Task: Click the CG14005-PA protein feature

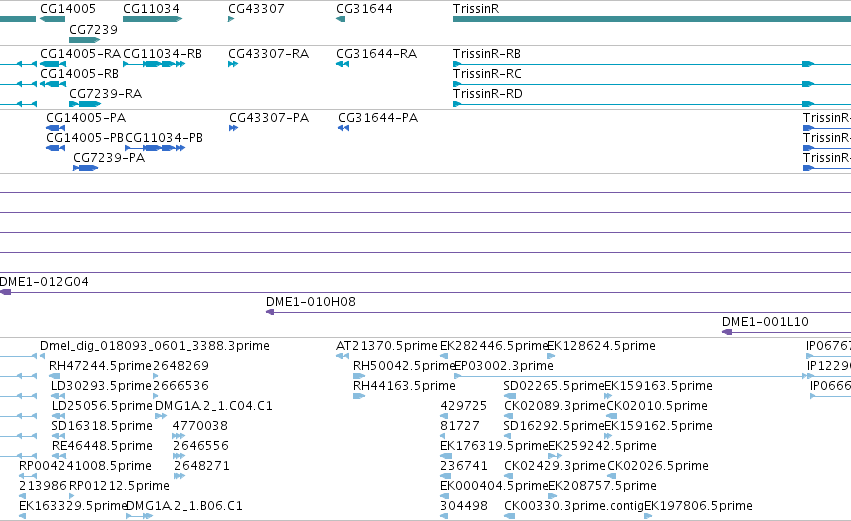Action: pos(55,128)
